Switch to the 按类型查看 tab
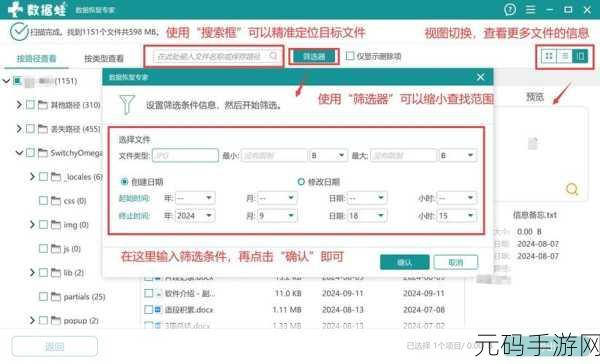 104,59
